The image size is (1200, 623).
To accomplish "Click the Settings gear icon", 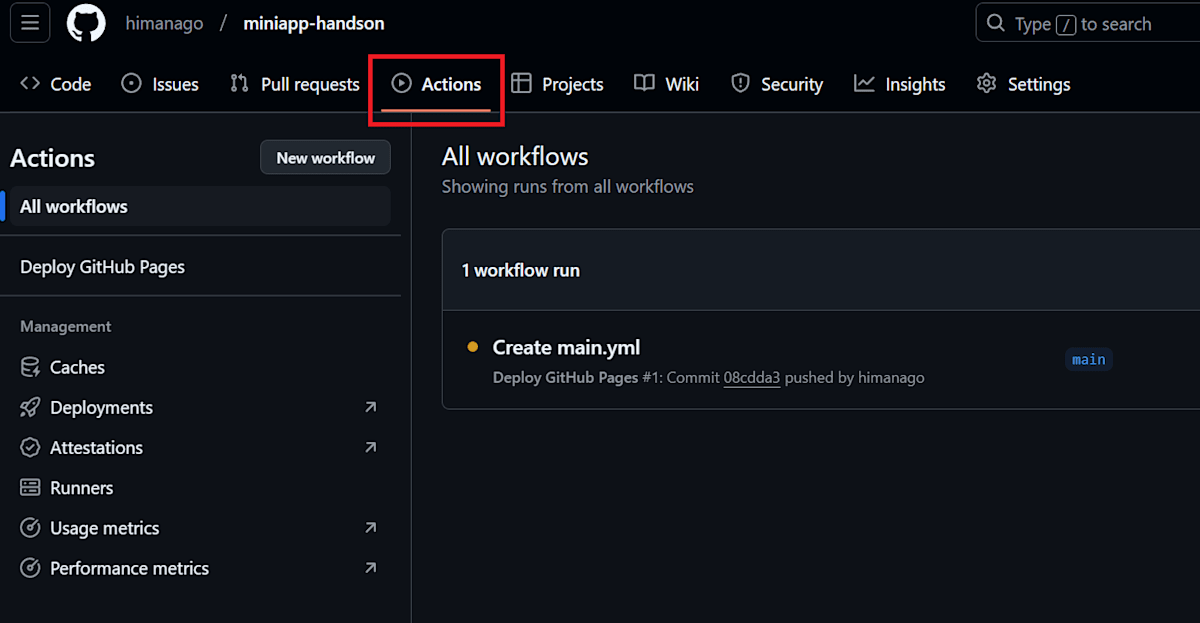I will [x=987, y=84].
